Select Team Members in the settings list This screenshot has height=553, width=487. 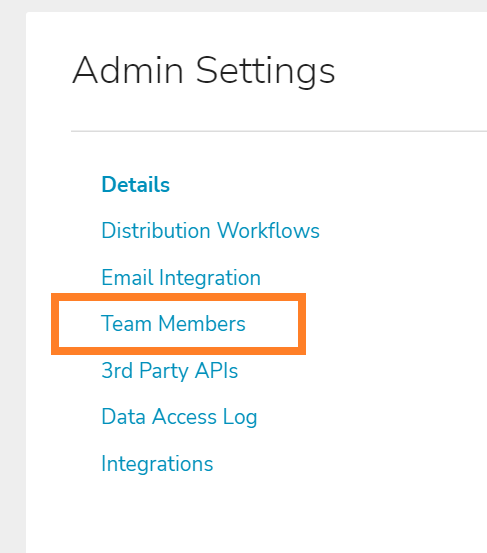tap(173, 323)
